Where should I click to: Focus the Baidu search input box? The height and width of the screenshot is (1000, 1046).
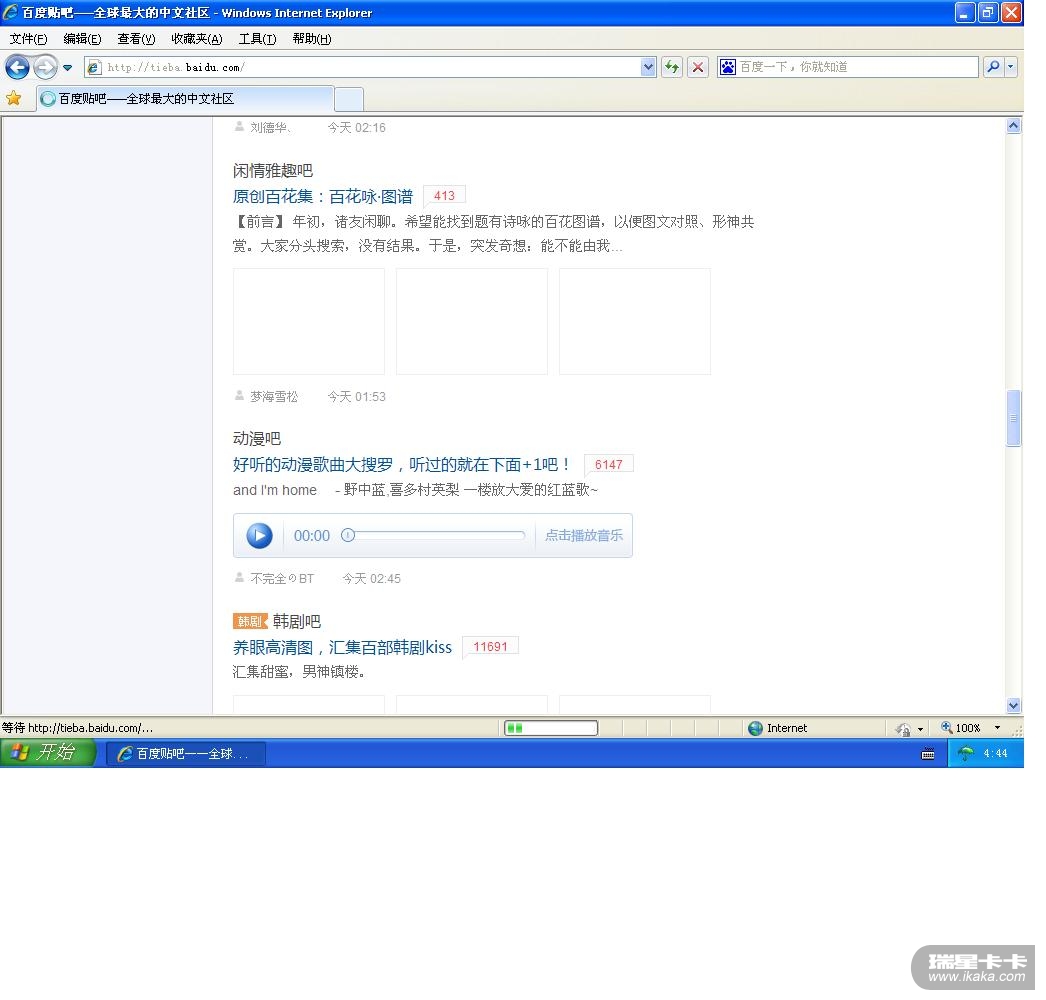tap(857, 67)
